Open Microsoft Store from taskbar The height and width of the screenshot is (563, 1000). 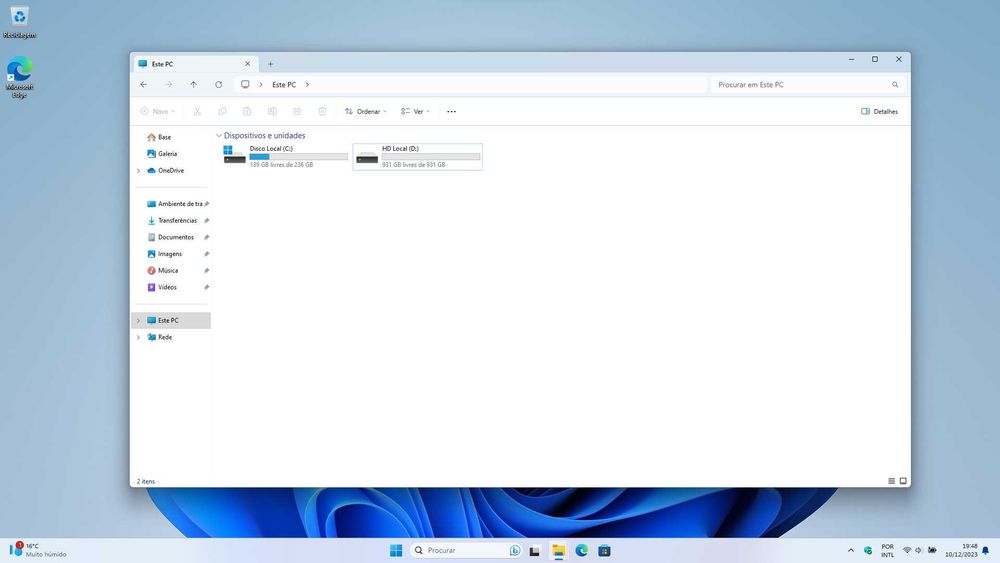pyautogui.click(x=605, y=550)
